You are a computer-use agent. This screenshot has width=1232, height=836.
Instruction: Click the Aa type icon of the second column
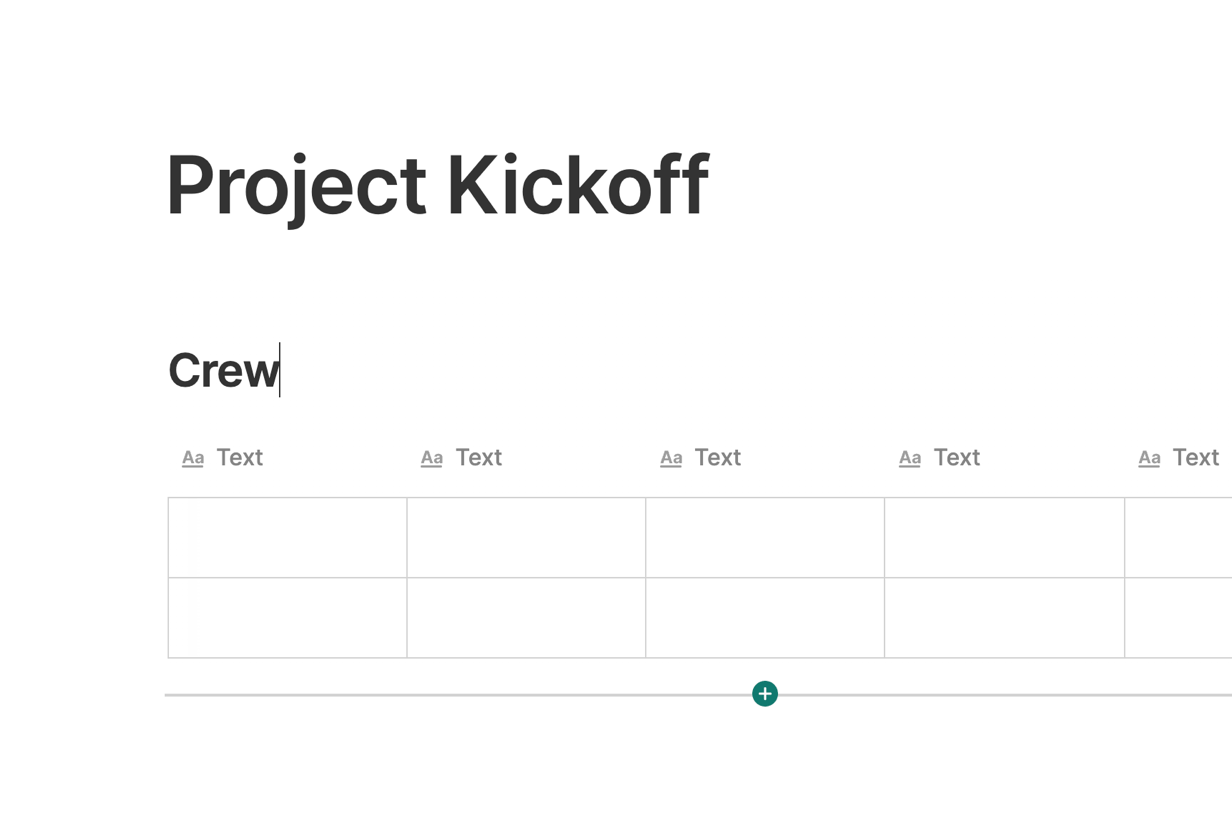(x=432, y=458)
